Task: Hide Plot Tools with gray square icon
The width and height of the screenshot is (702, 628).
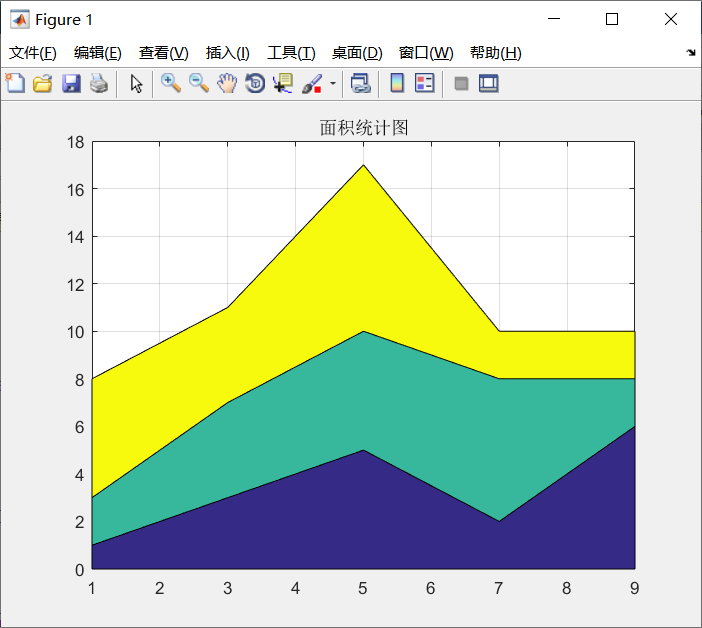Action: 461,84
